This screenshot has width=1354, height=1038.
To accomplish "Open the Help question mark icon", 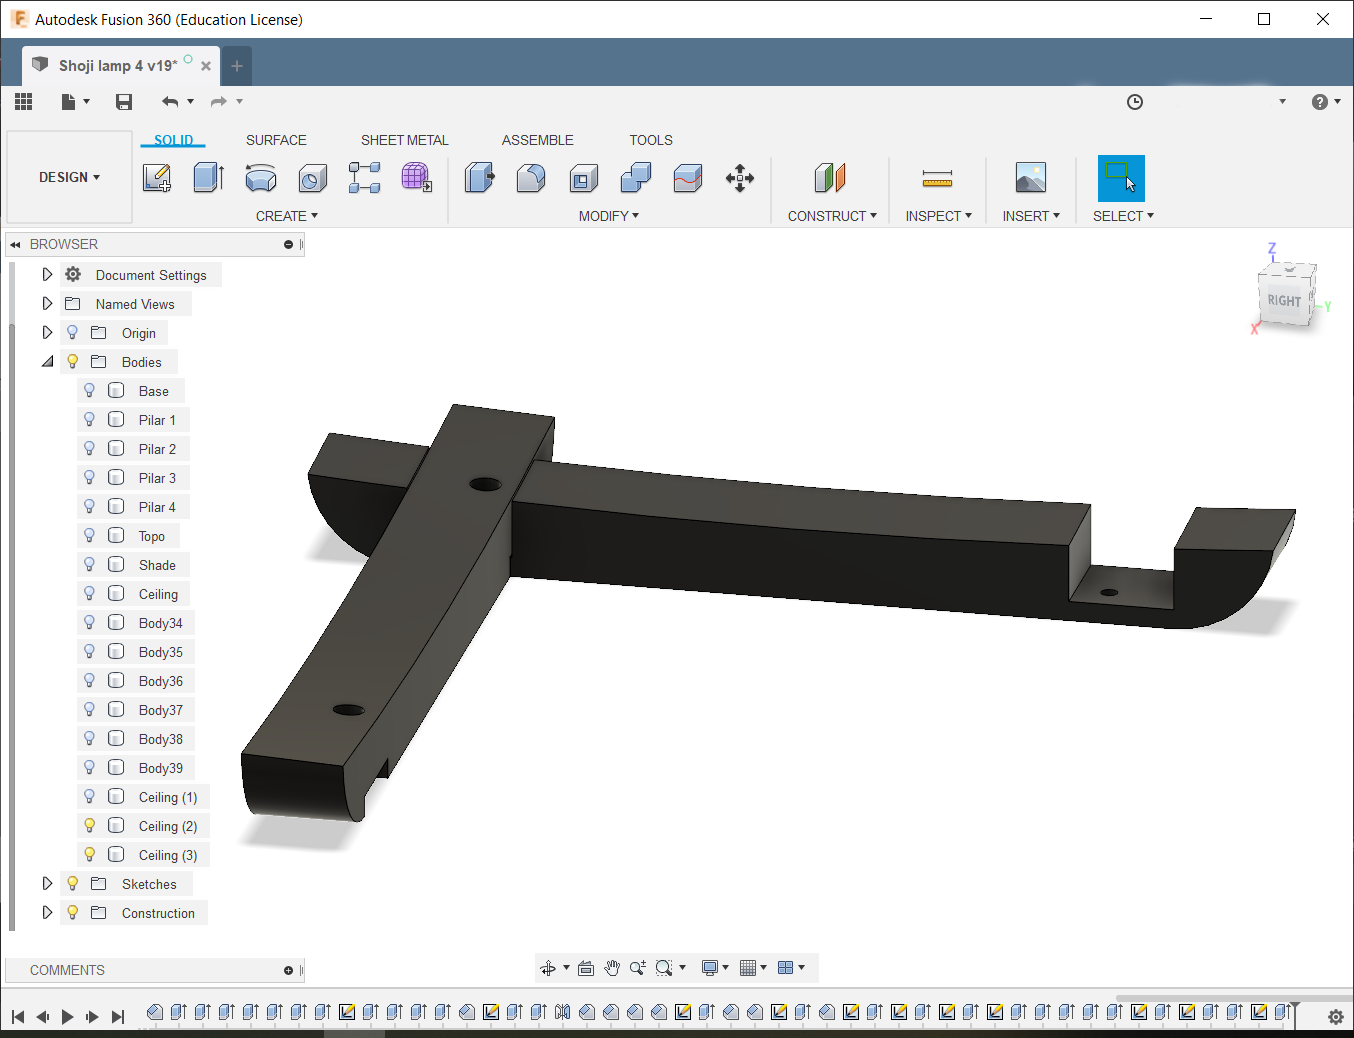I will pos(1320,102).
